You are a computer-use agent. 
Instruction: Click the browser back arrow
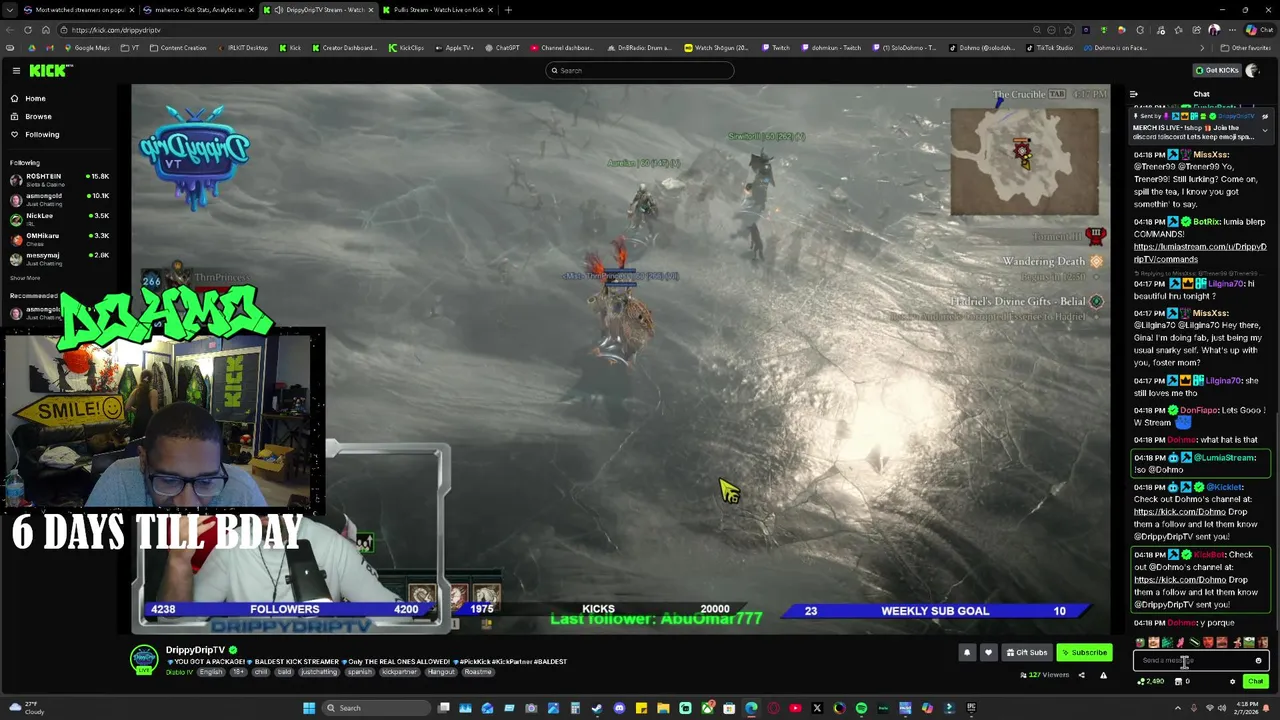point(10,30)
